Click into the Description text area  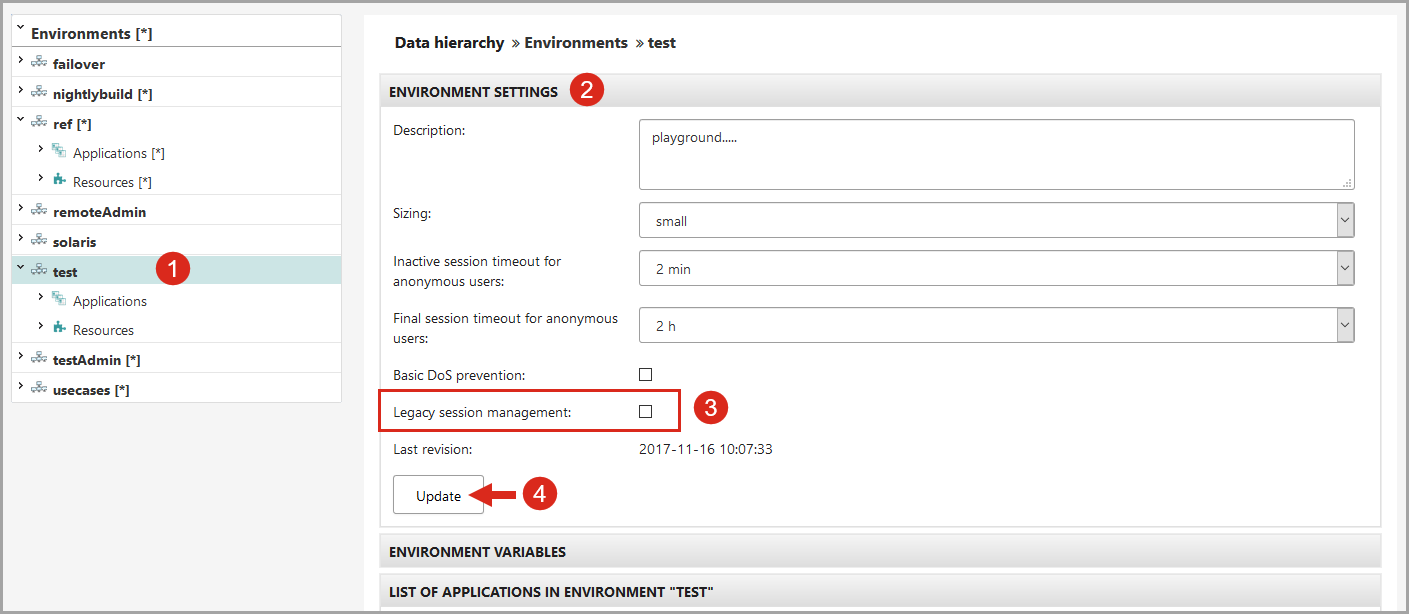tap(996, 154)
